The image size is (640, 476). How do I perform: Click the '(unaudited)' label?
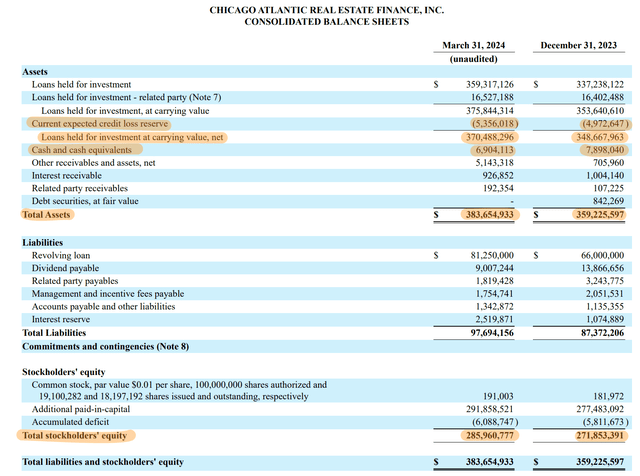click(473, 59)
